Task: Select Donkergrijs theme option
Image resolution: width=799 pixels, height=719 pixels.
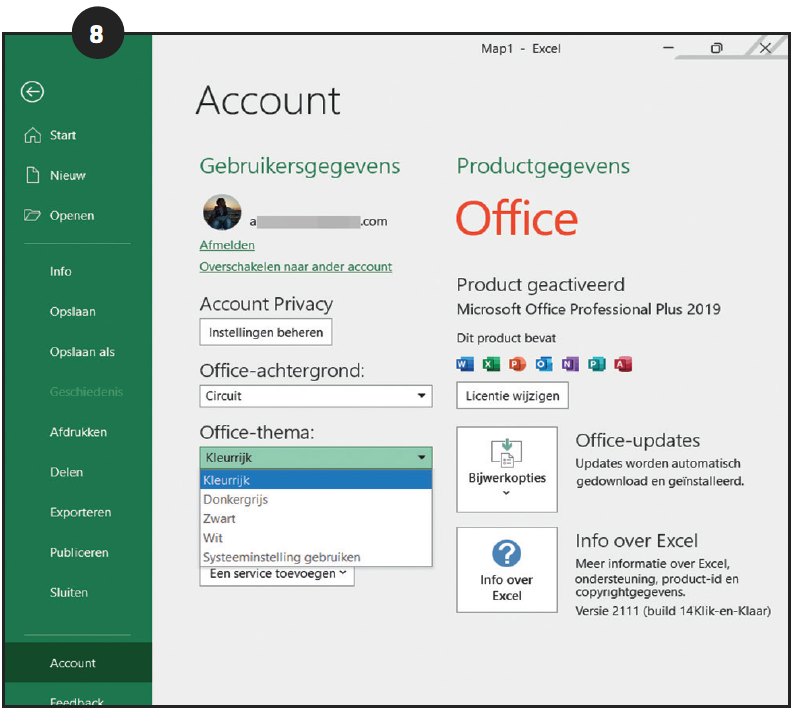Action: coord(316,499)
